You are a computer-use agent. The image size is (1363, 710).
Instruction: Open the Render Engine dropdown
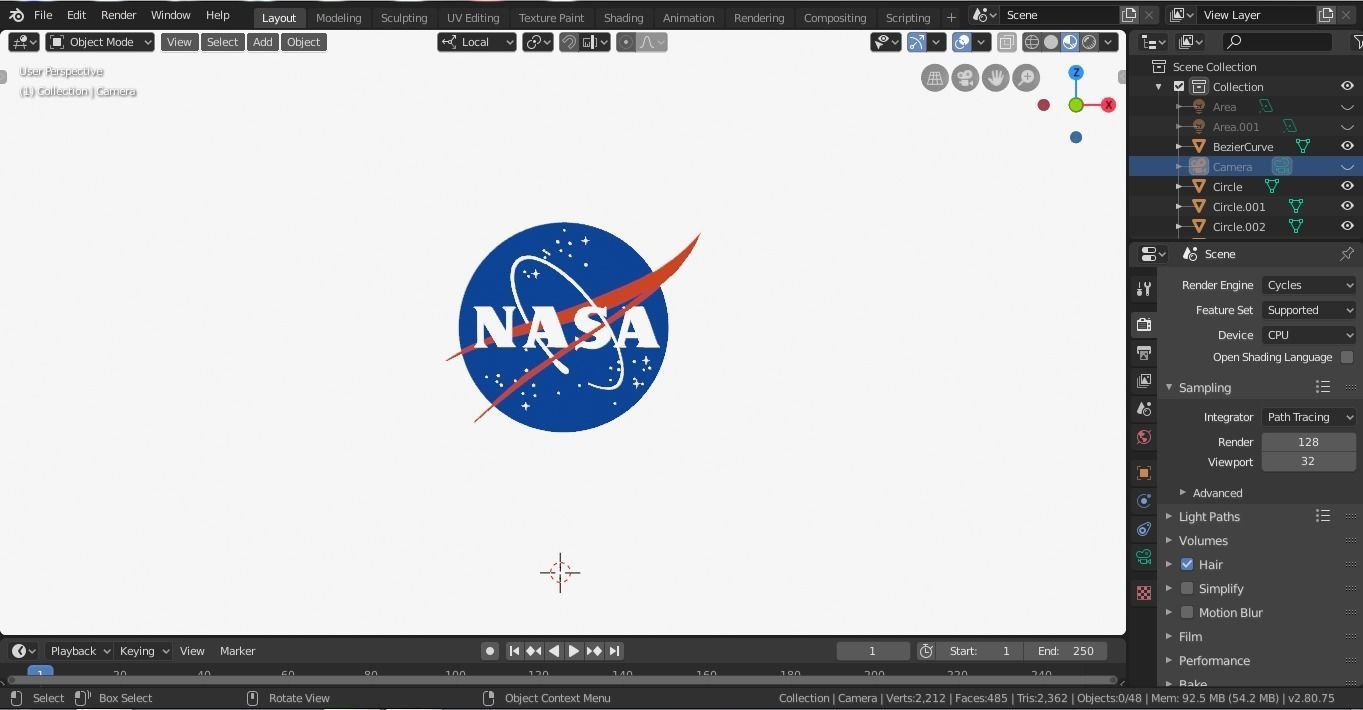(x=1308, y=285)
